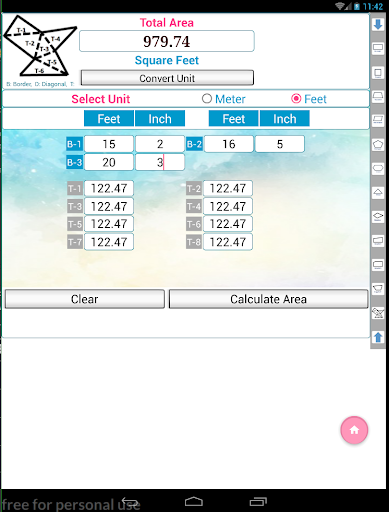This screenshot has height=512, width=389.
Task: Open the multi-triangle shape diagram thumbnail
Action: (40, 47)
